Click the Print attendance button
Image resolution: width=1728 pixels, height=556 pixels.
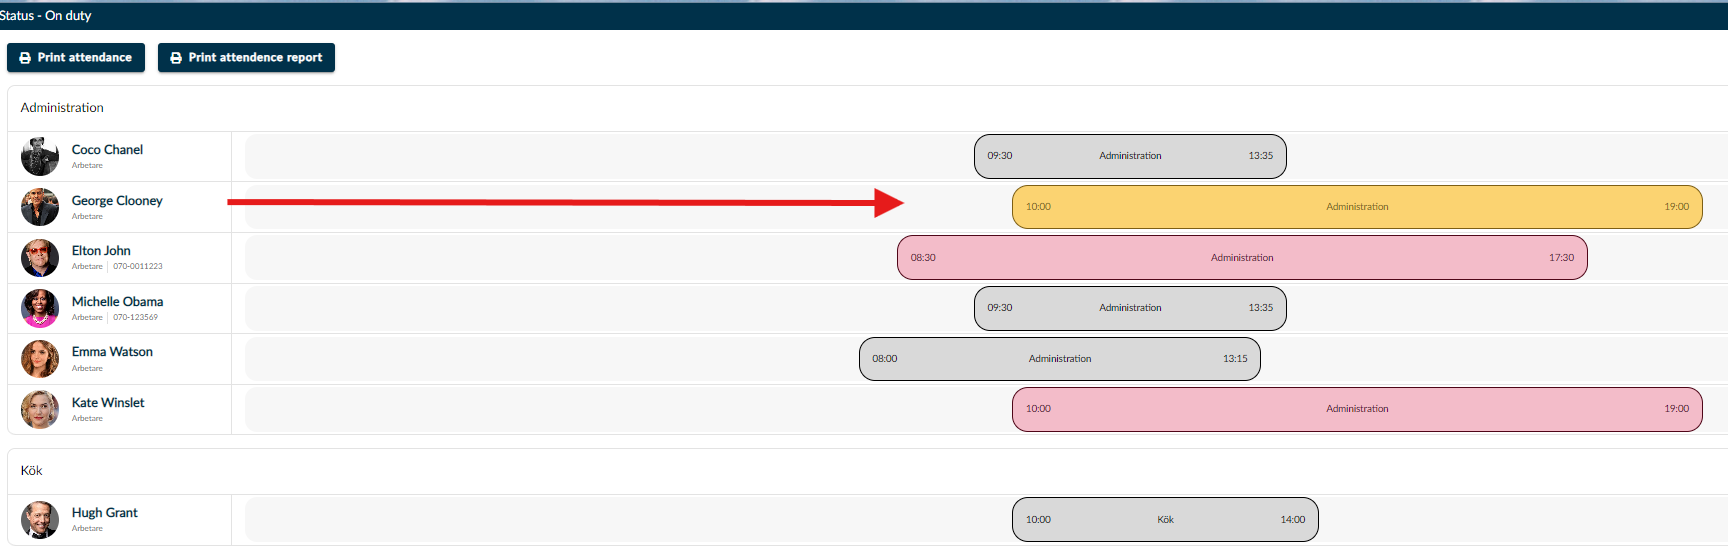click(x=76, y=58)
